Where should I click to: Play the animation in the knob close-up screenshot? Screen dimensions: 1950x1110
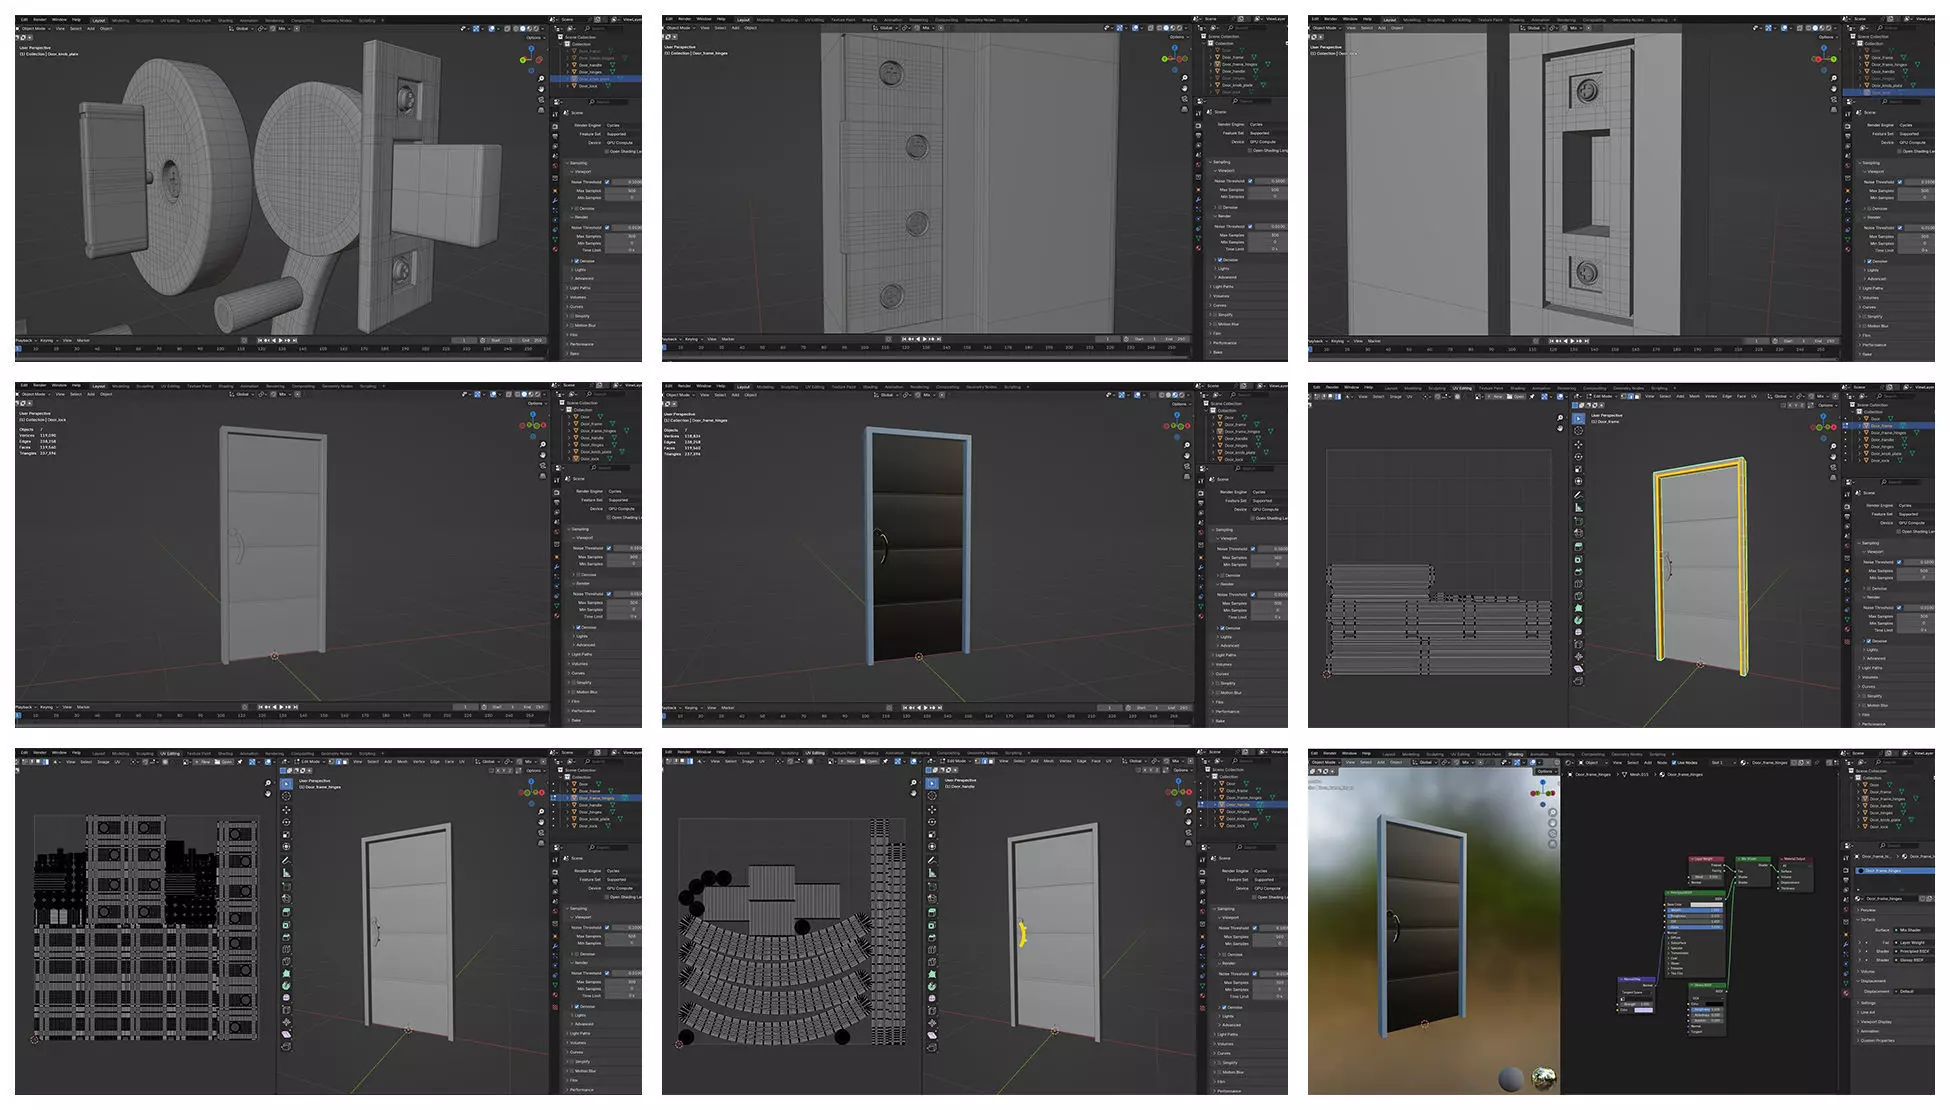point(281,340)
